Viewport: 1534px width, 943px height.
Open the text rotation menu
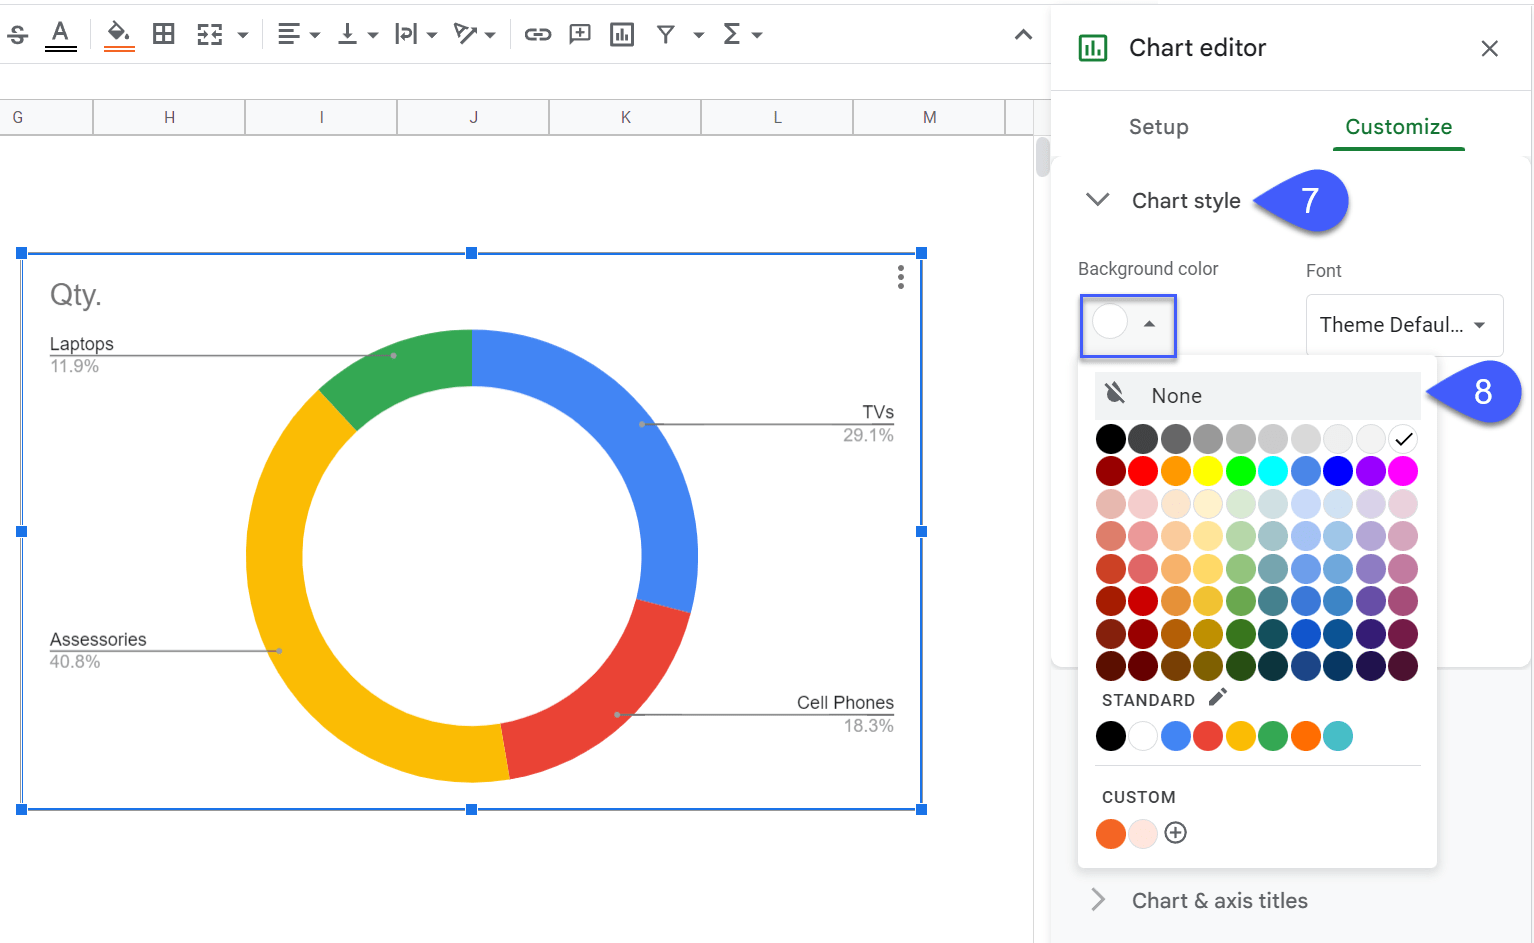[x=474, y=35]
